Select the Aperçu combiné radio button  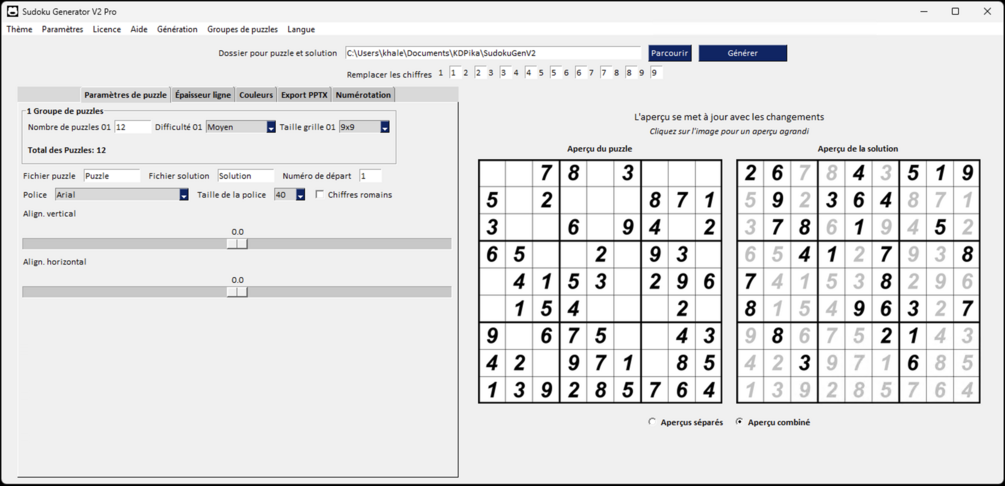(740, 422)
